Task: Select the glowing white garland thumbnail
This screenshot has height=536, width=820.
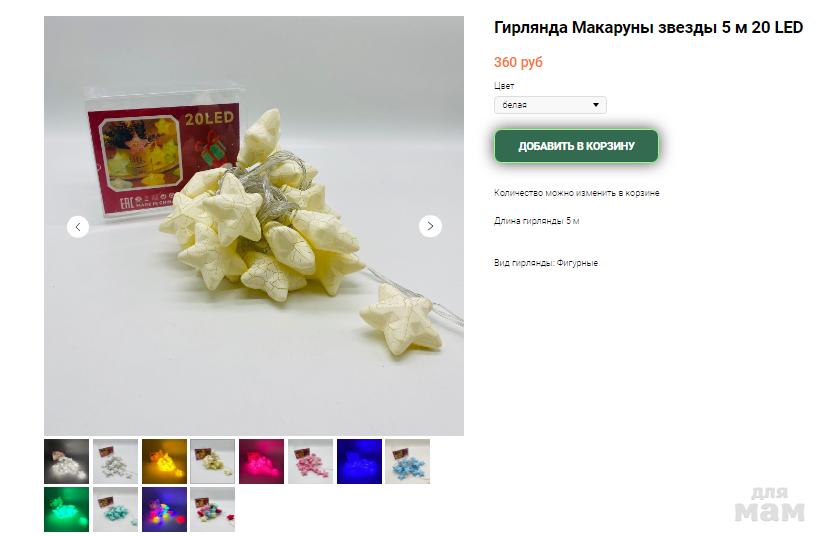Action: coord(66,461)
